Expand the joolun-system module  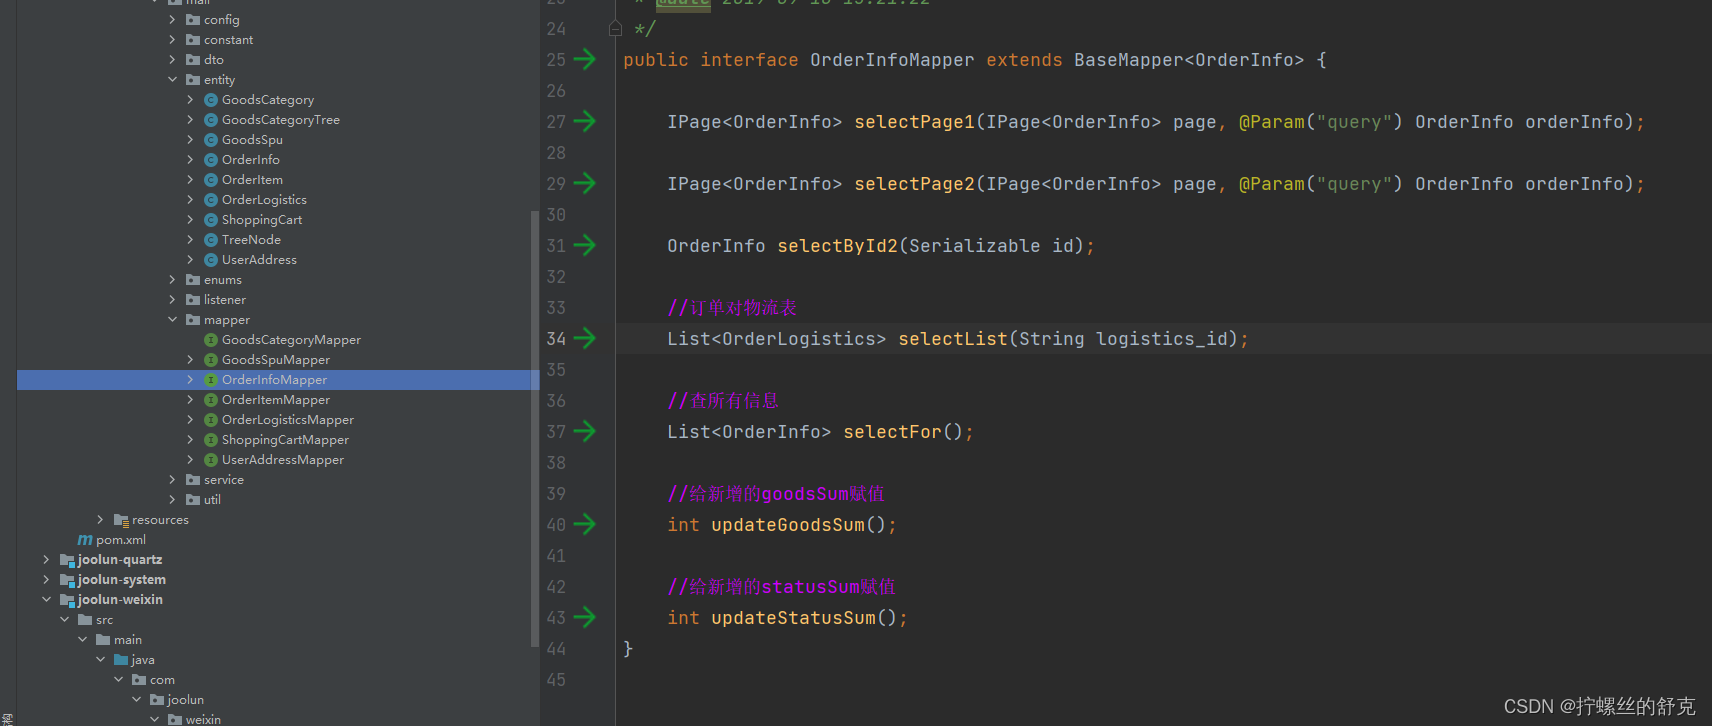[x=46, y=580]
